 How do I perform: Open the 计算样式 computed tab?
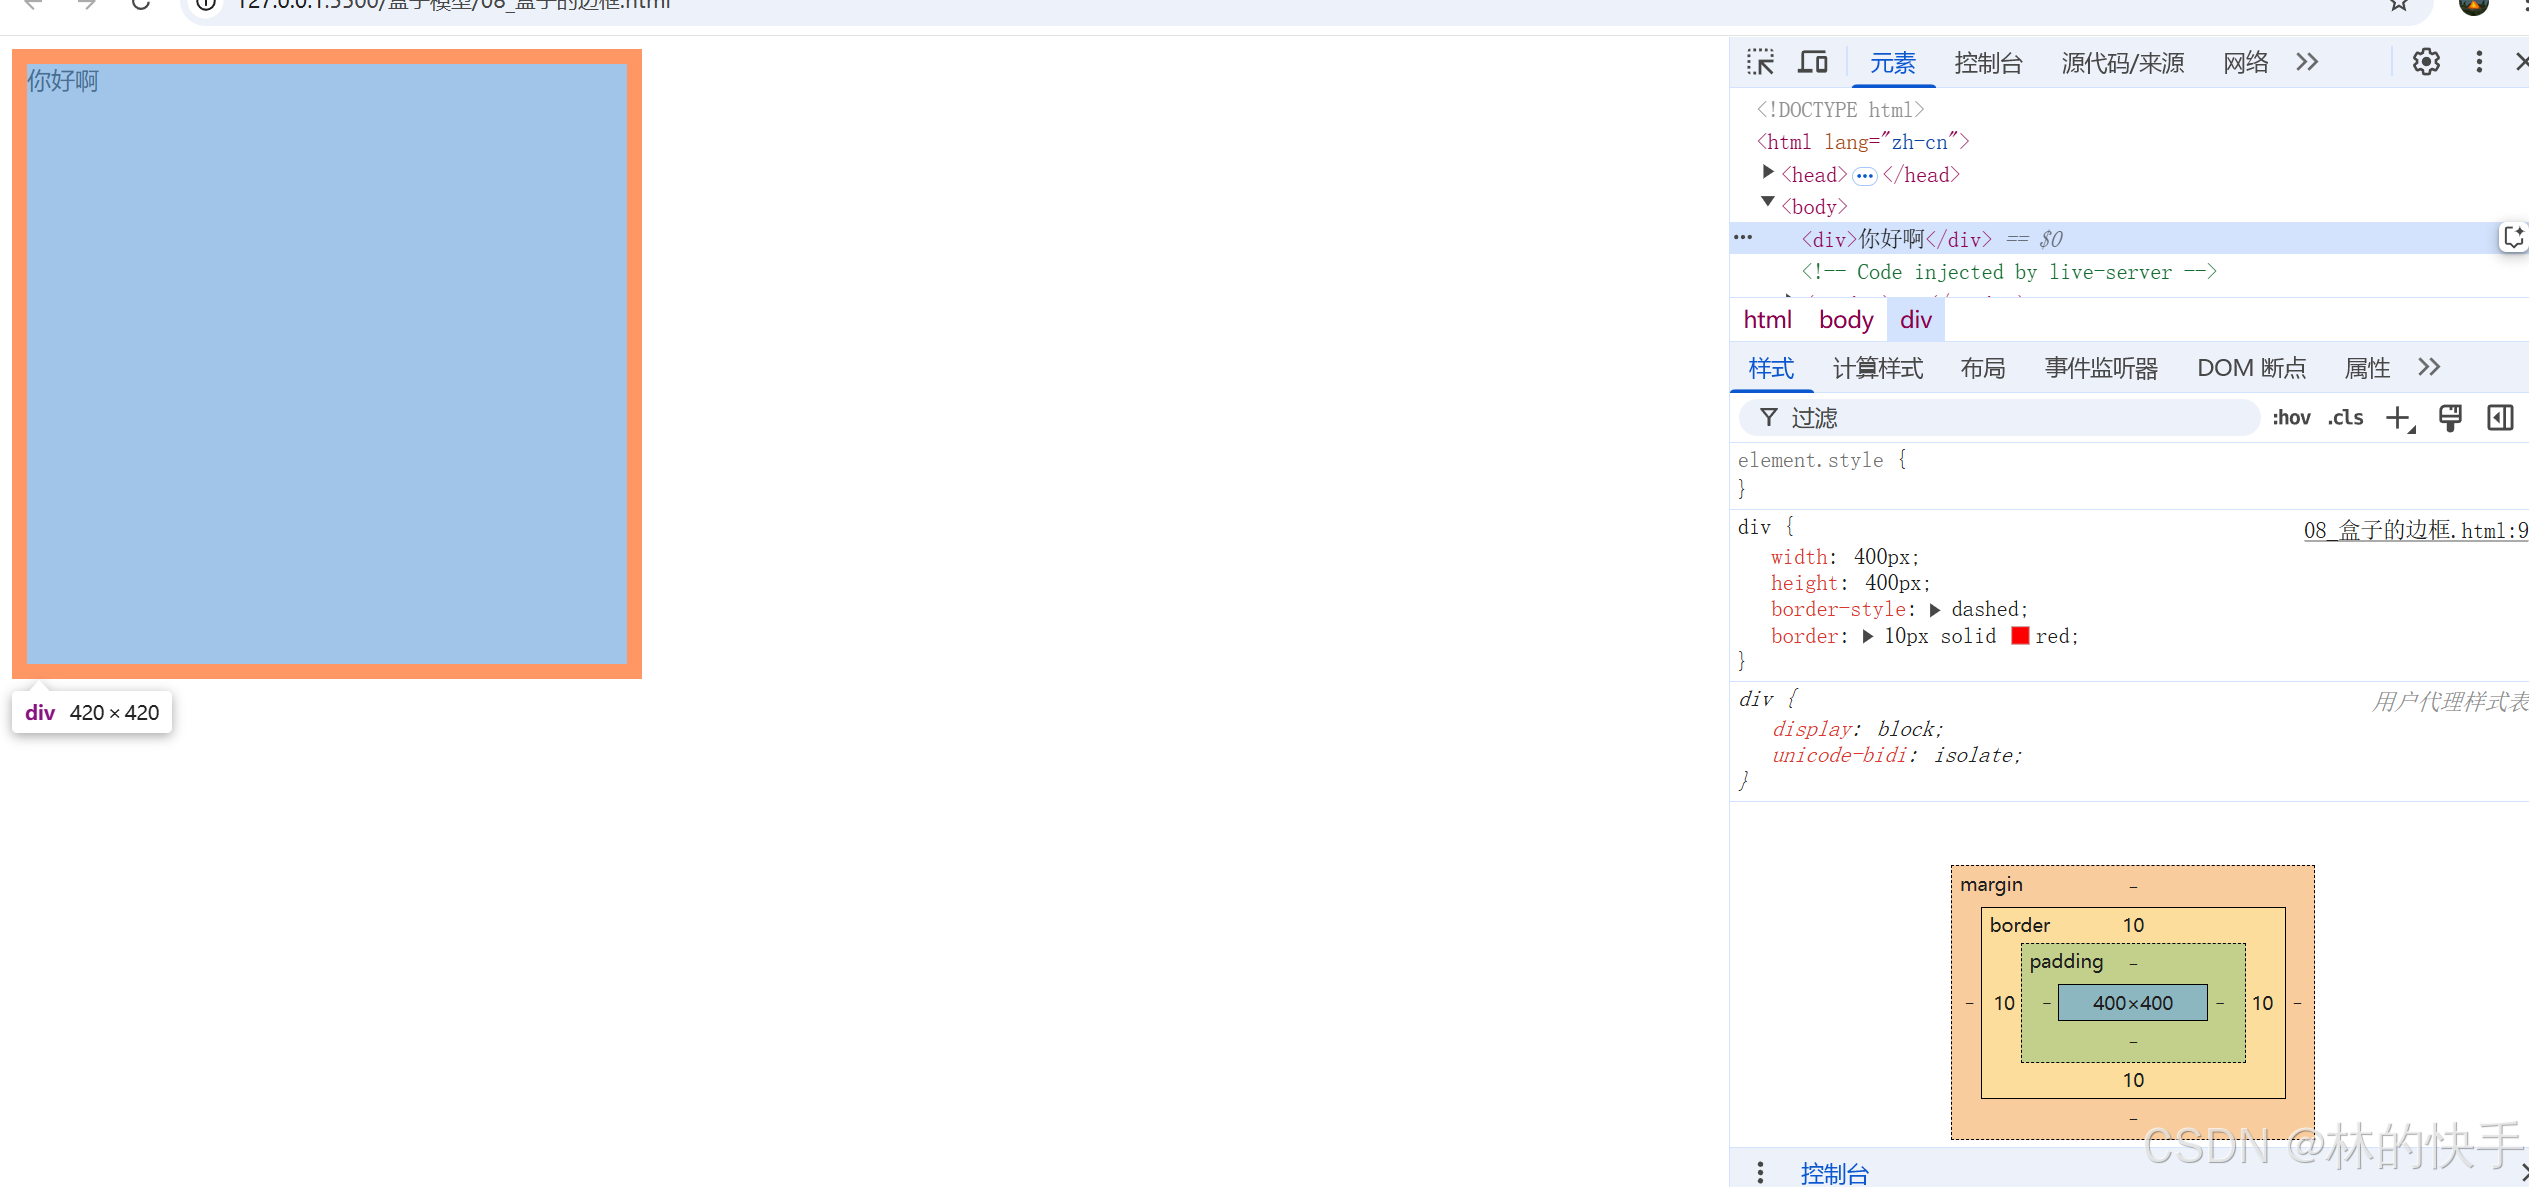tap(1877, 368)
